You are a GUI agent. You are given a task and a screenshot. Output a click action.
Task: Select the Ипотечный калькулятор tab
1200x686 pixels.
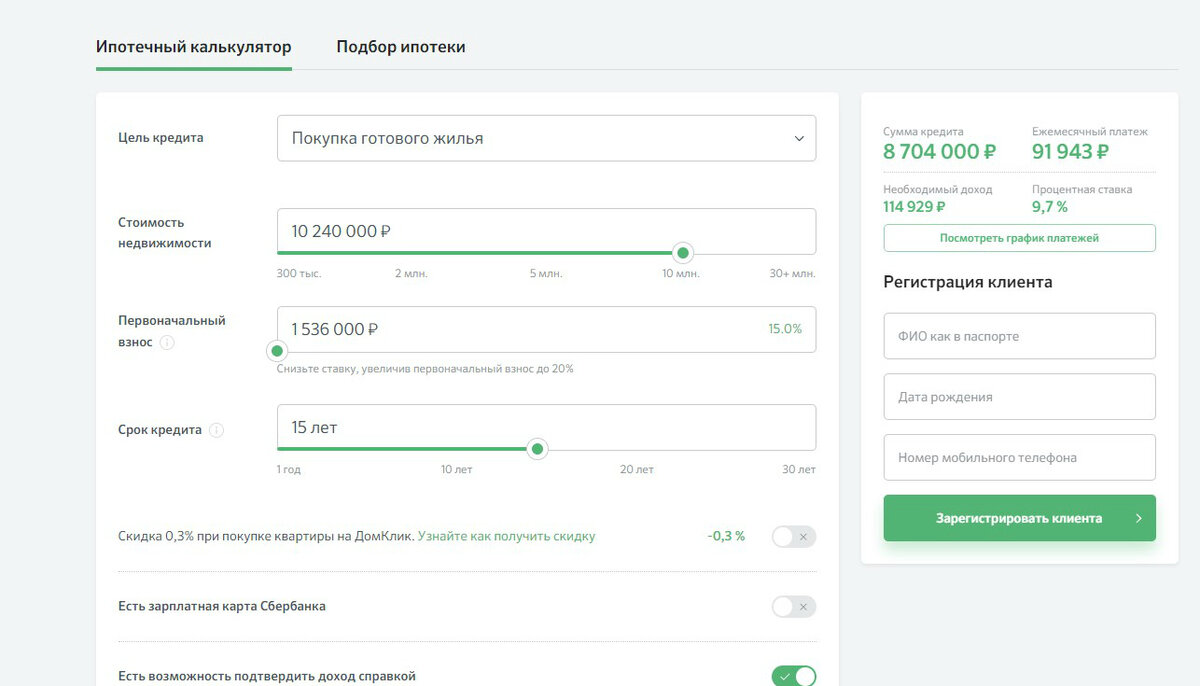194,47
